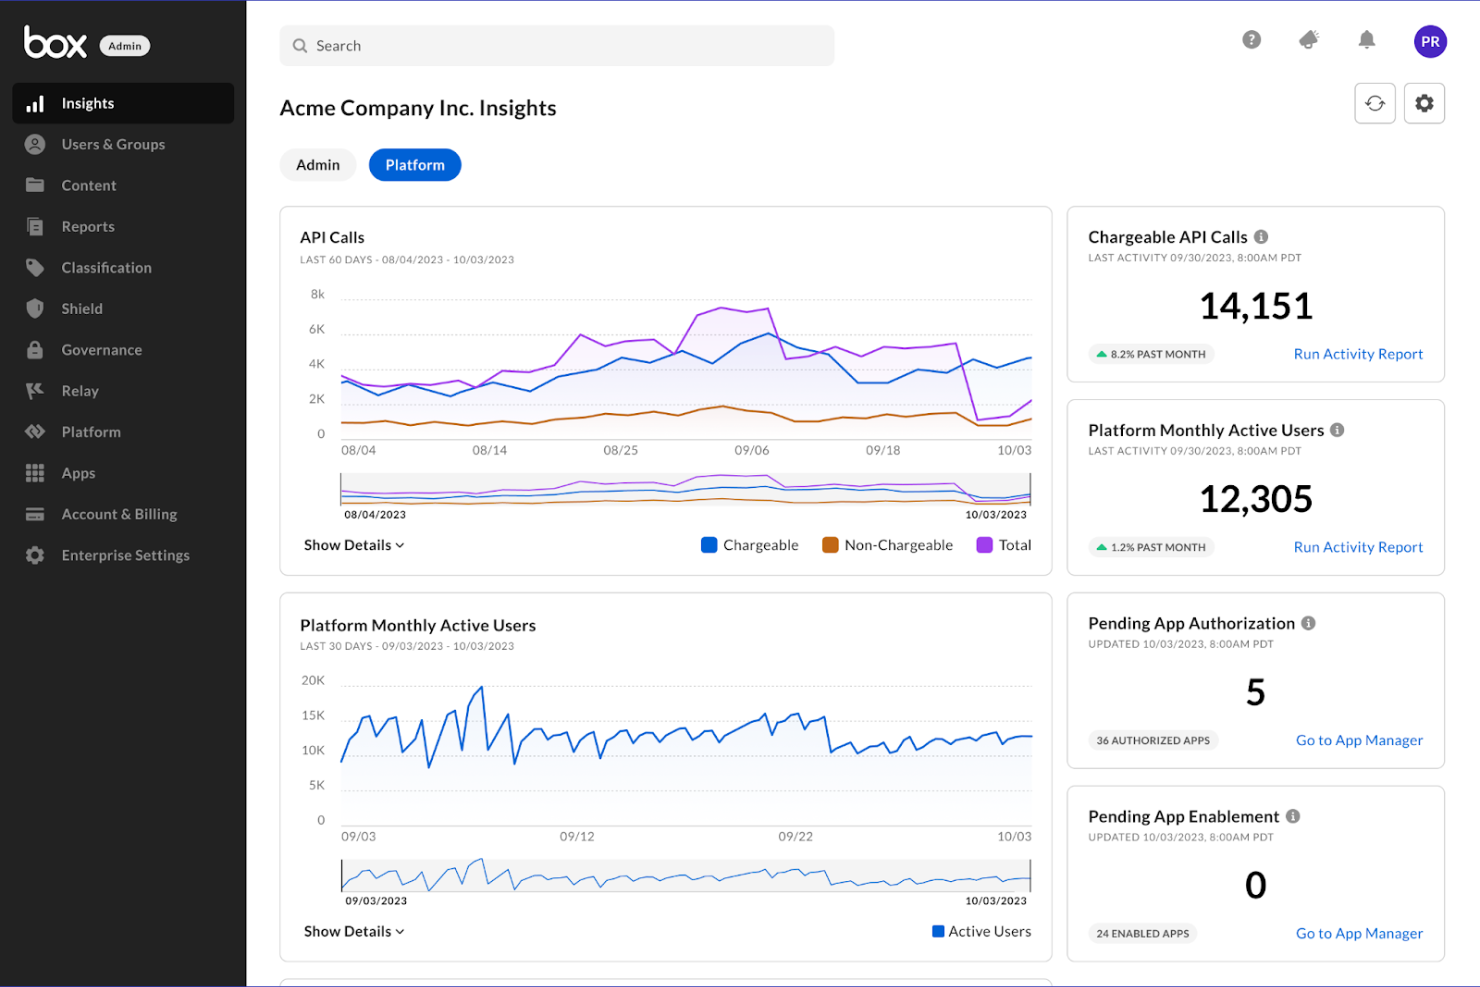Open the Apps manager from the sidebar

[77, 473]
